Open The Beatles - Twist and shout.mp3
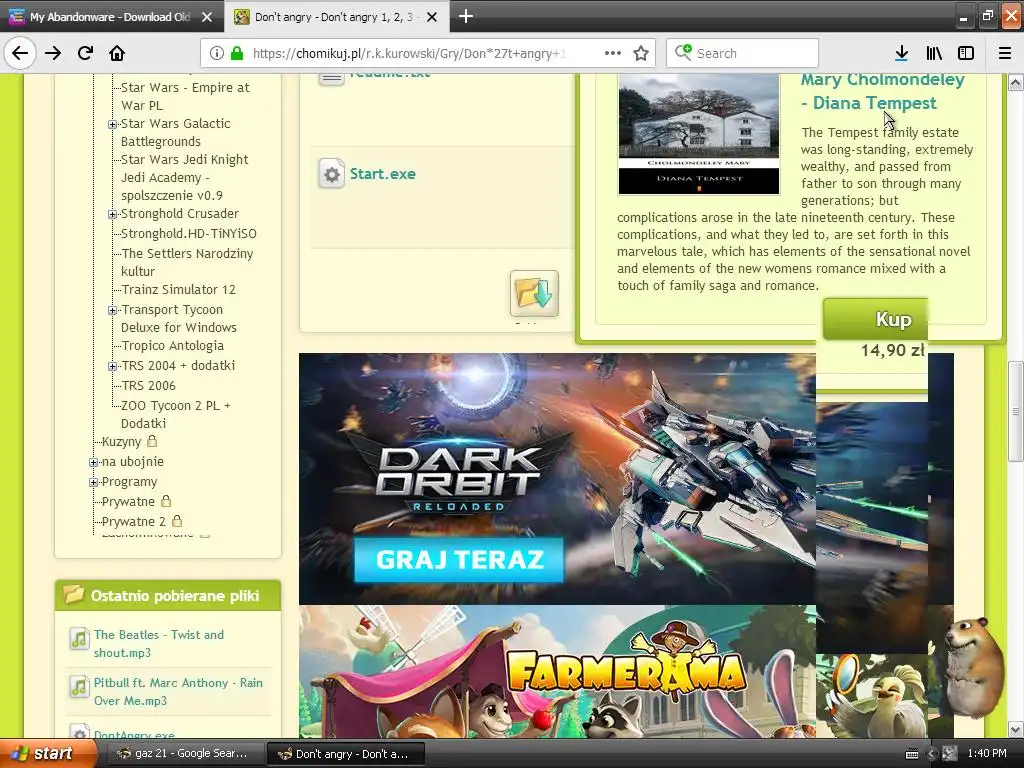 click(x=159, y=643)
